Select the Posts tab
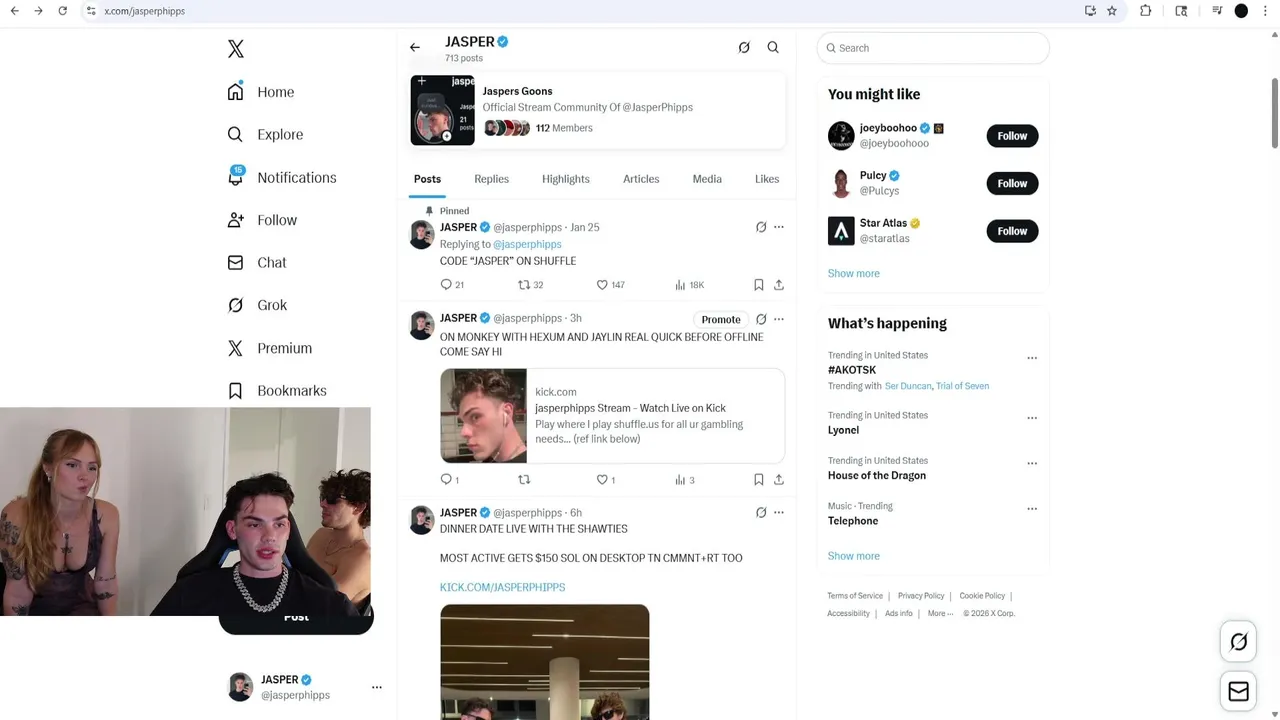 [x=427, y=179]
